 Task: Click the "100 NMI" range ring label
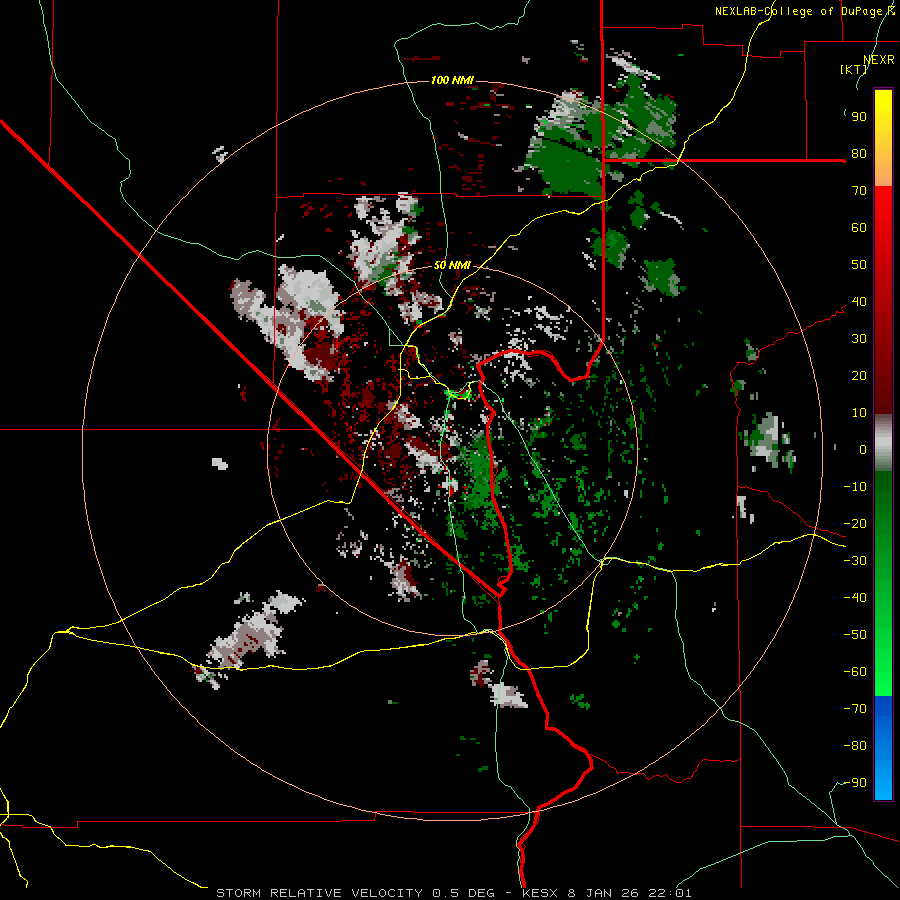click(452, 80)
